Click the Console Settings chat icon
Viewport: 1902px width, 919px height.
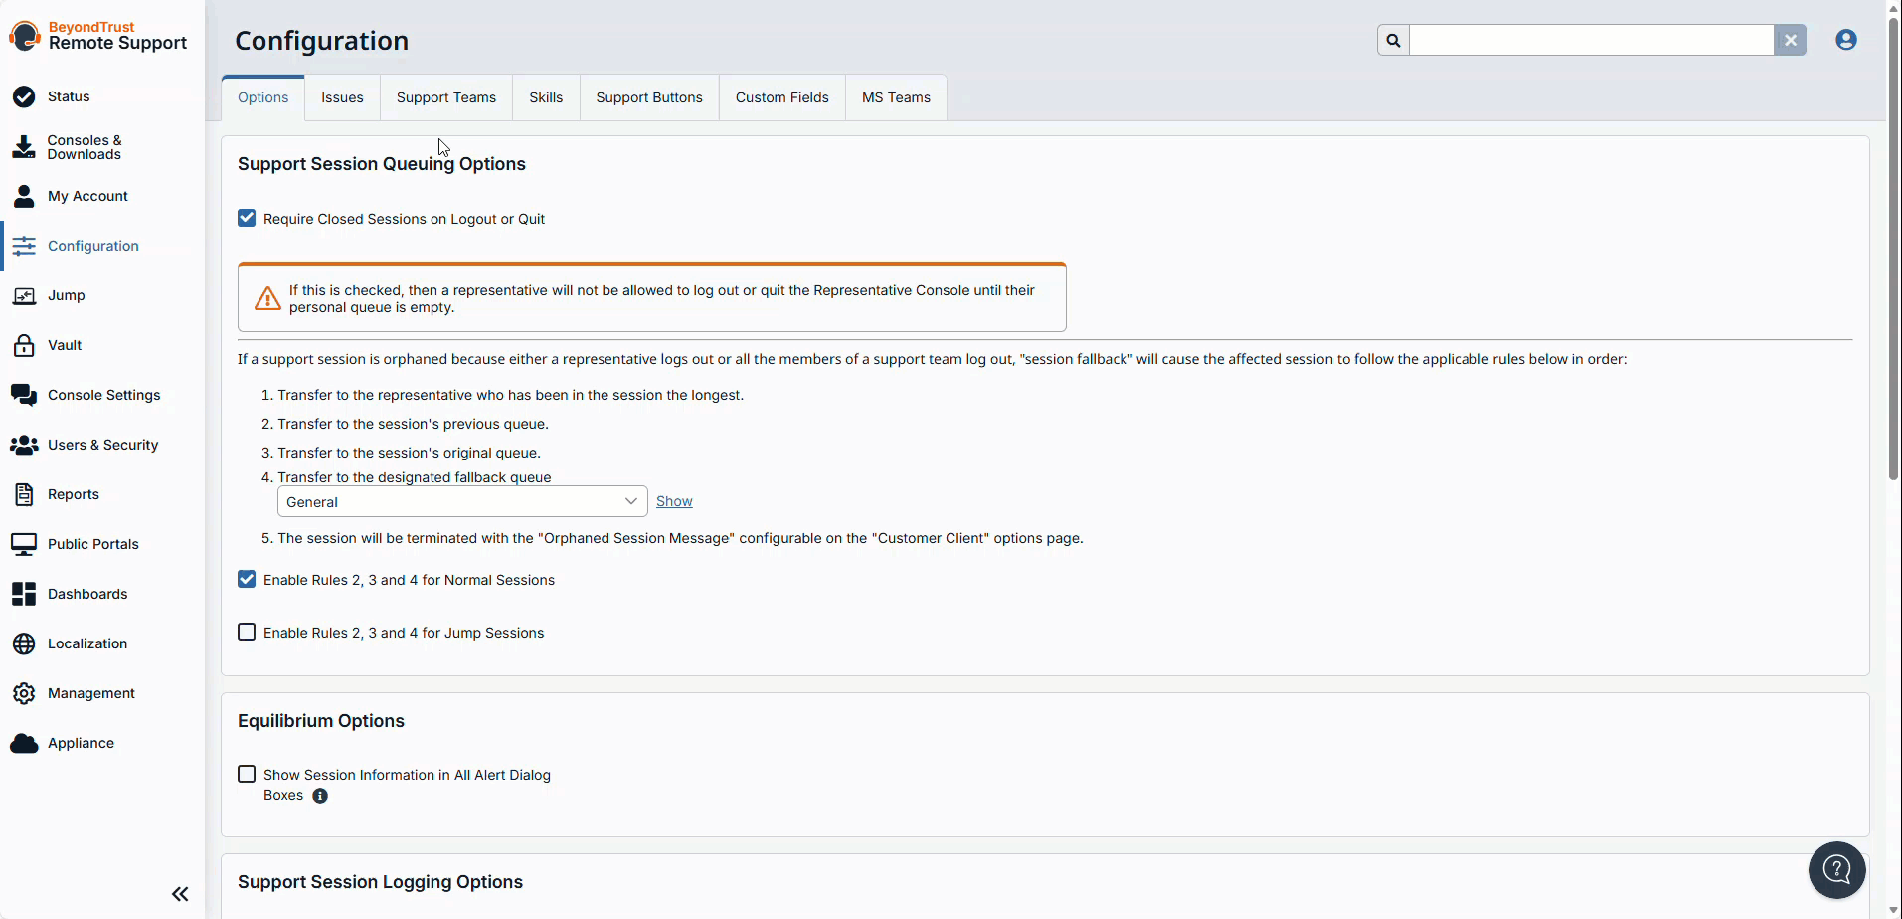tap(24, 395)
